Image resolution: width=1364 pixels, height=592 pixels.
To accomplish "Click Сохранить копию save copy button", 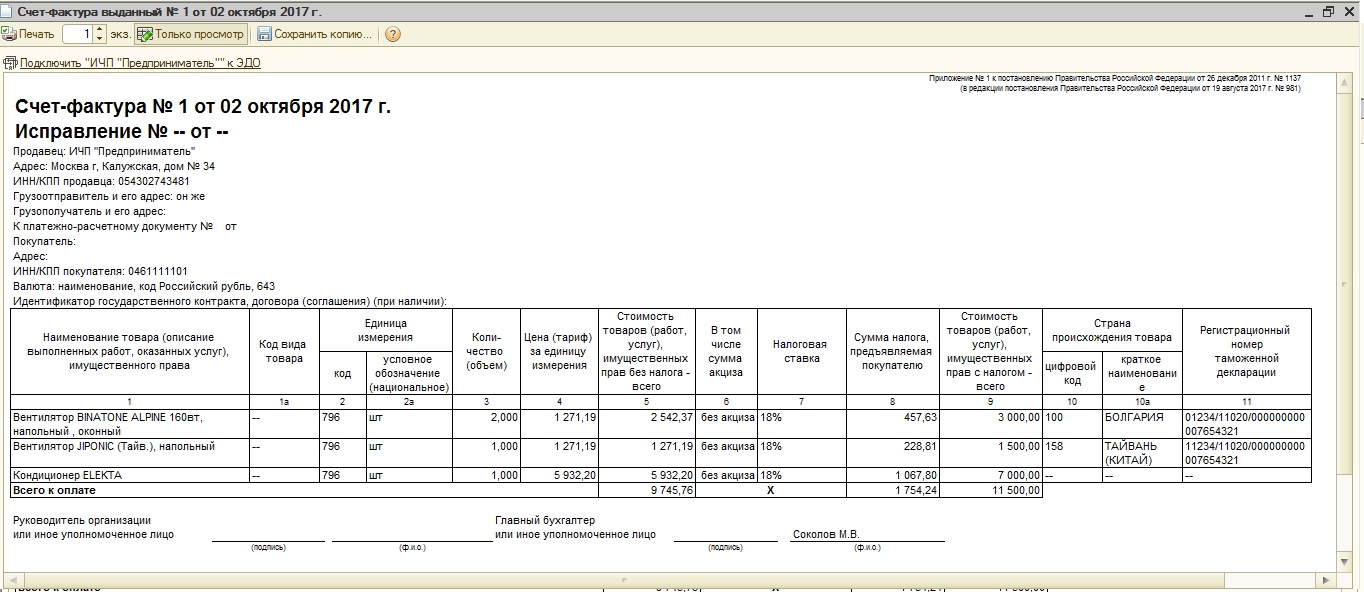I will tap(314, 34).
